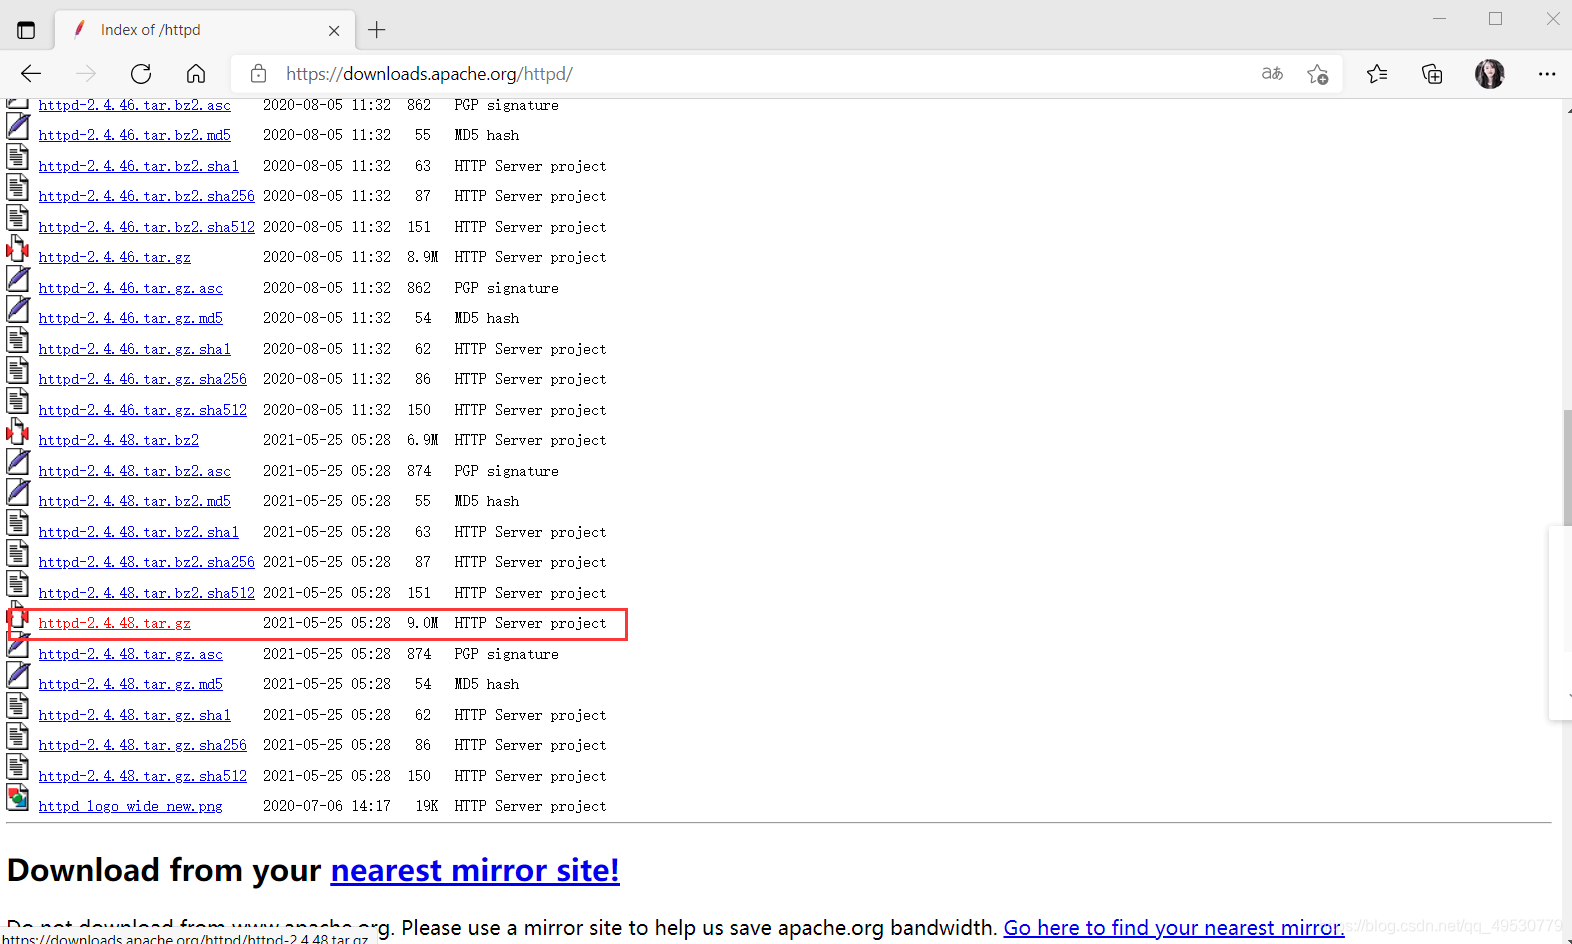The height and width of the screenshot is (944, 1572).
Task: Open httpd-2.4.48.tar.gz.sha1 link
Action: coord(135,715)
